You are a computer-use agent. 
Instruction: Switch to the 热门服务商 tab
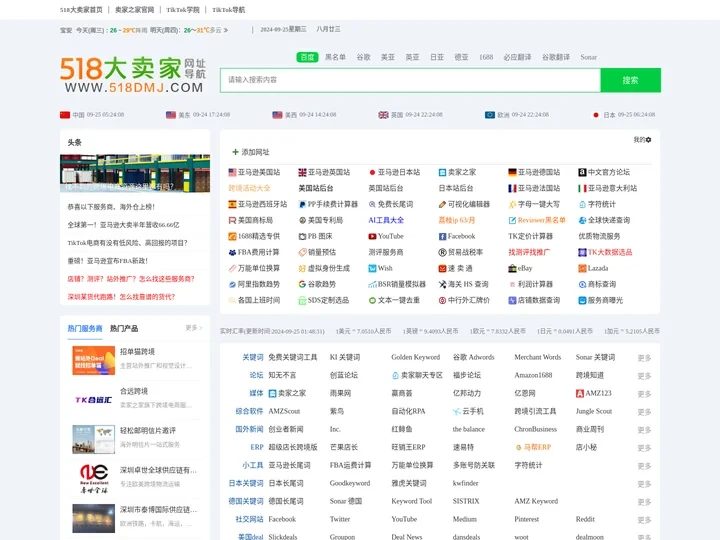[85, 328]
